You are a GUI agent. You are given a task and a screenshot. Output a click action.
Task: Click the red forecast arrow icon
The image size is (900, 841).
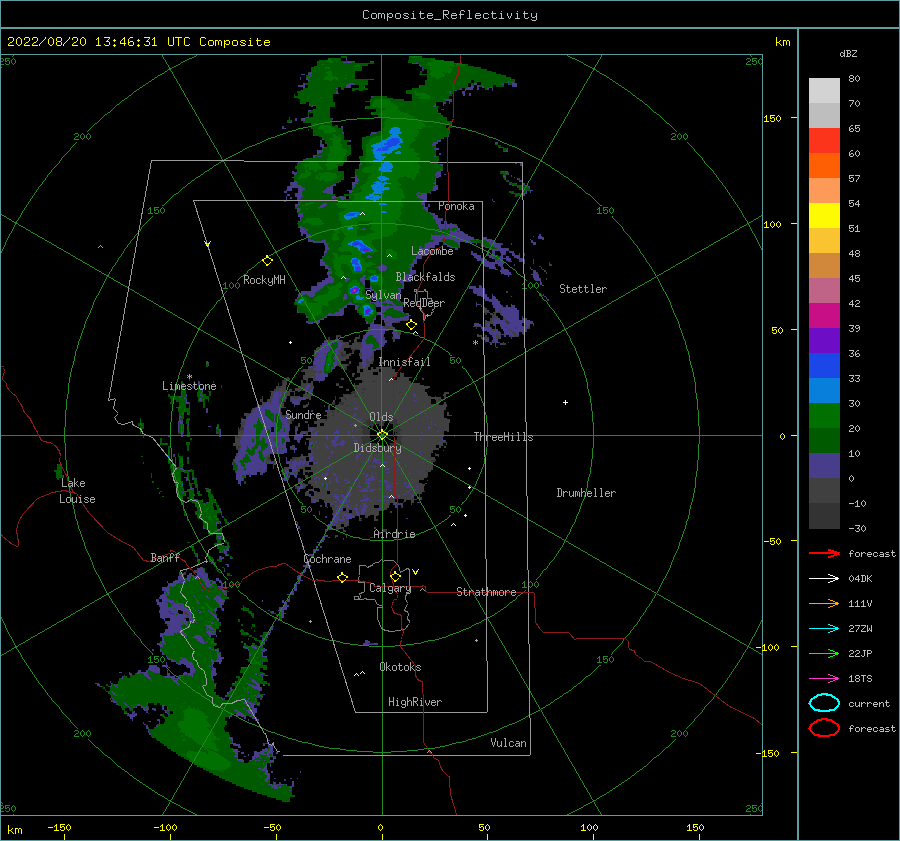click(824, 553)
